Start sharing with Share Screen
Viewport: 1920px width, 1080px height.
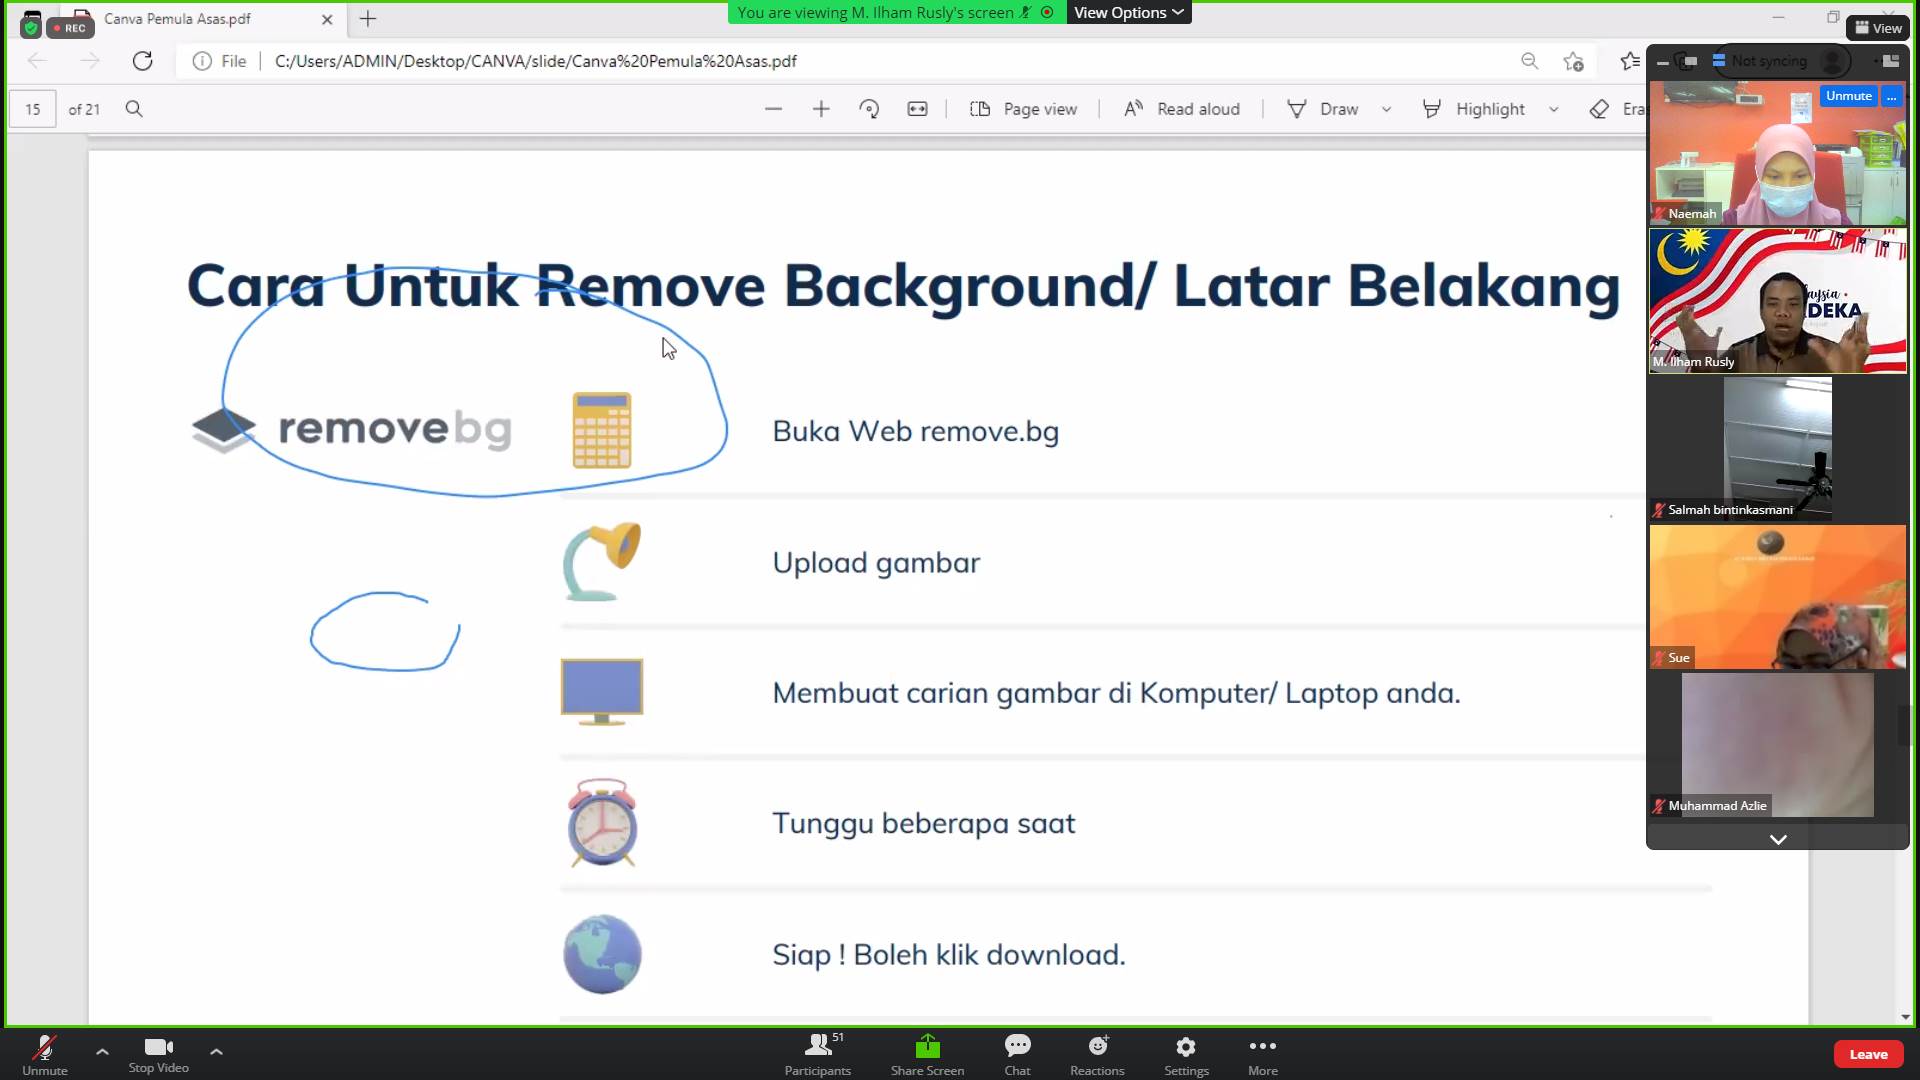[x=927, y=1054]
